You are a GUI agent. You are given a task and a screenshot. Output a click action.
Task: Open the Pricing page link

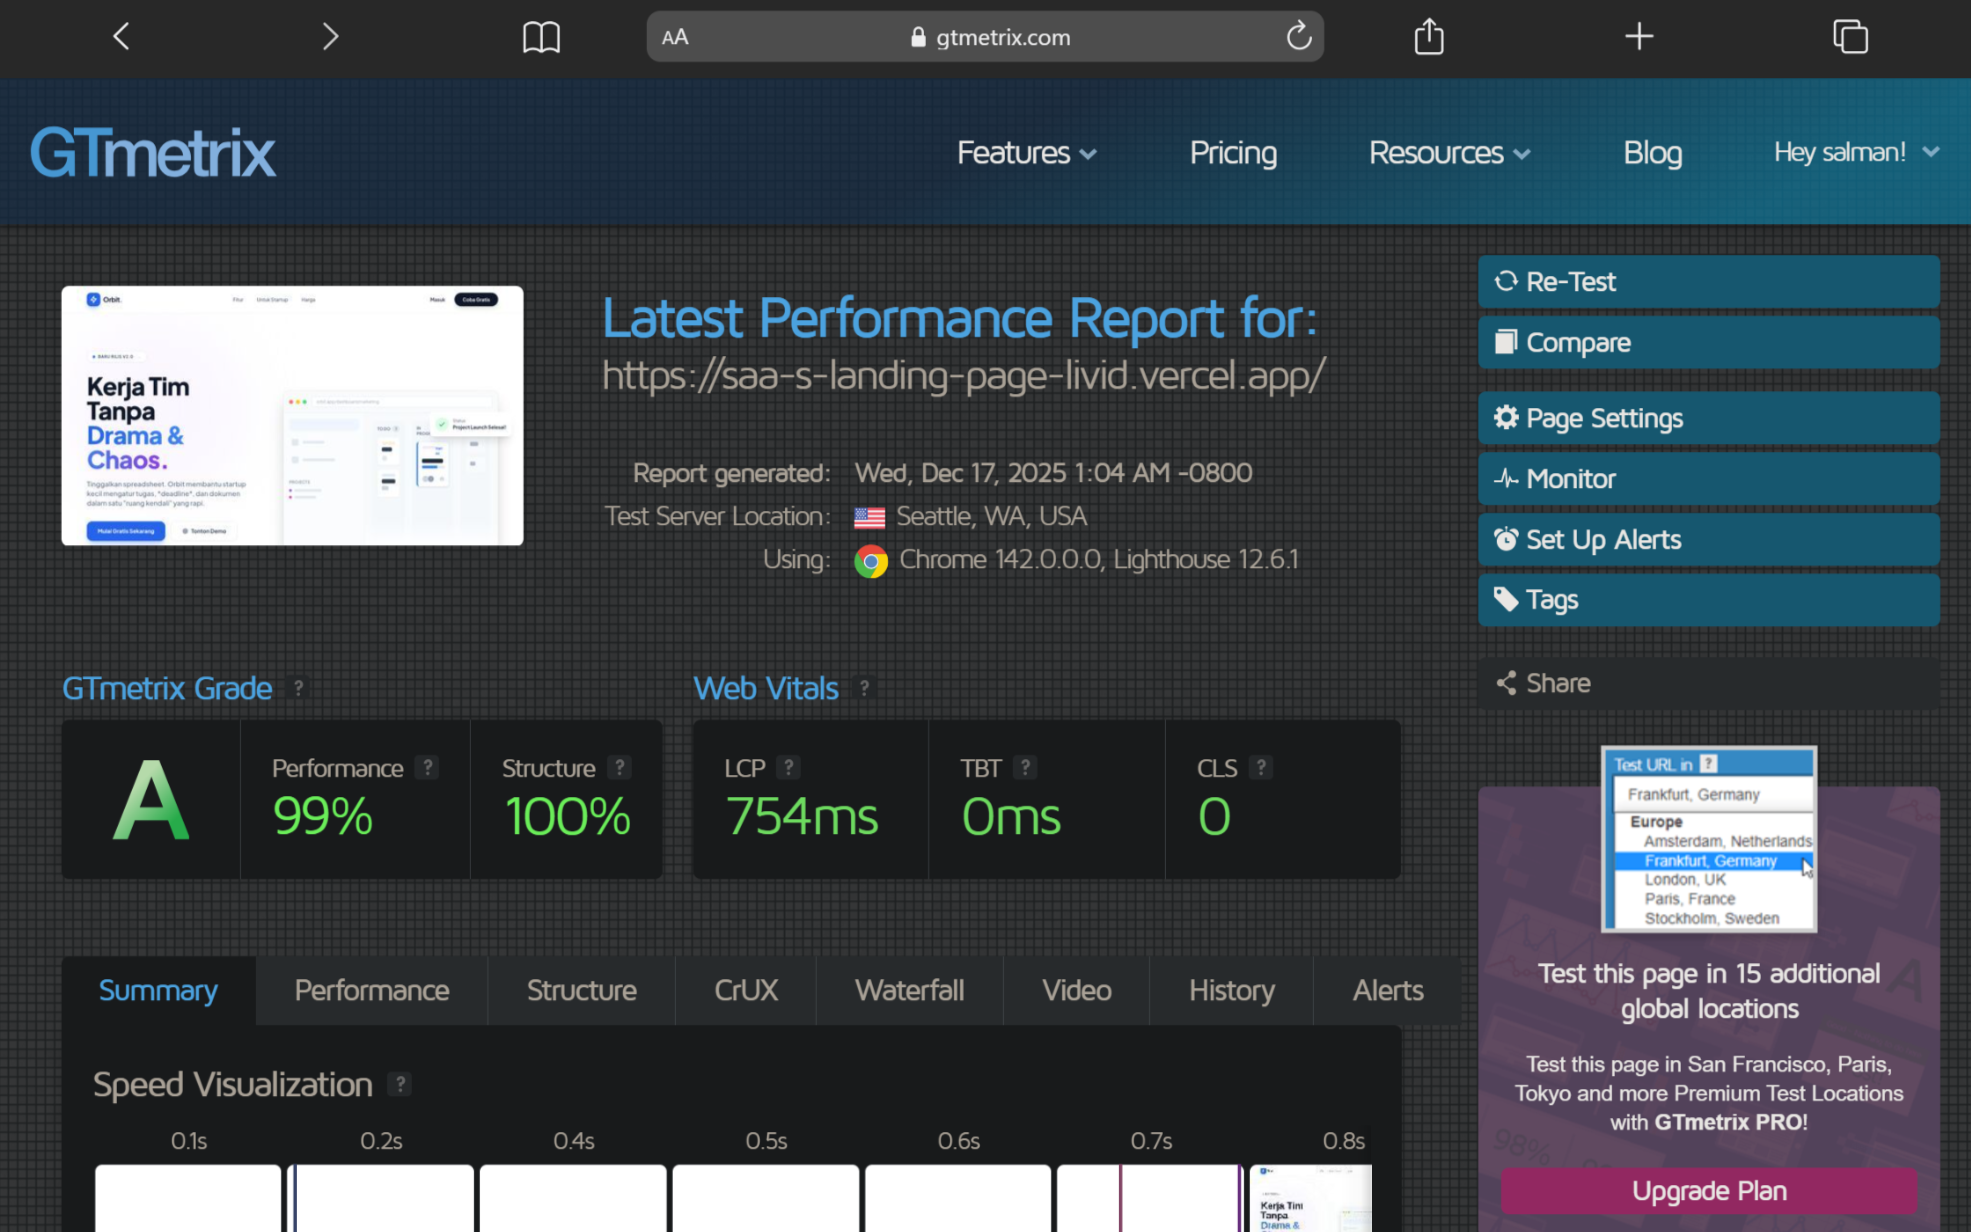pyautogui.click(x=1233, y=153)
